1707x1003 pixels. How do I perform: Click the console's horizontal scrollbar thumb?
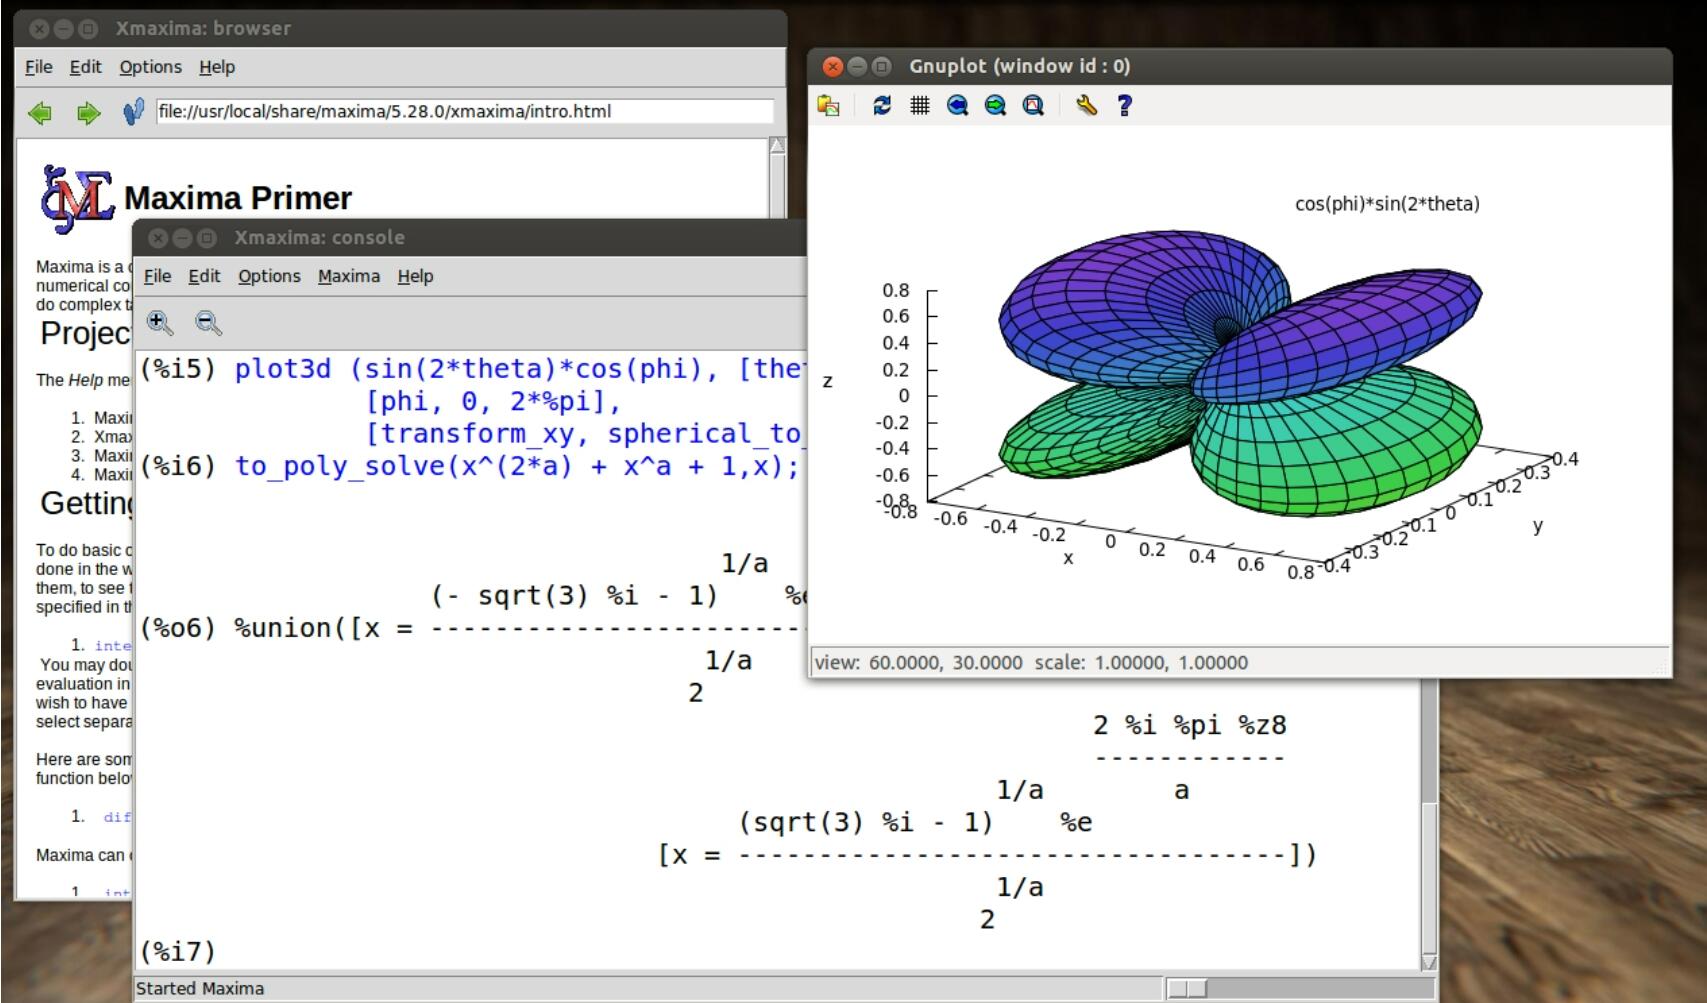[1187, 988]
